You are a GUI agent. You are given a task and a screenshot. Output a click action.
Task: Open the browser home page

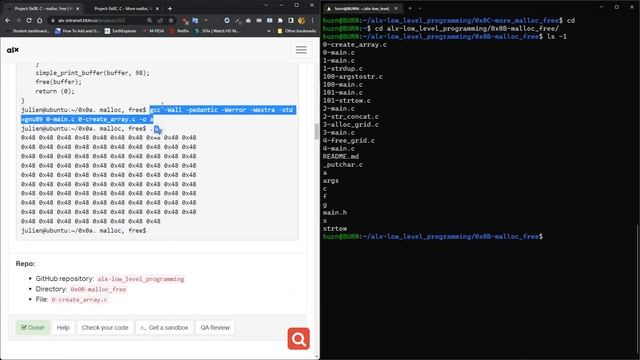coord(39,20)
